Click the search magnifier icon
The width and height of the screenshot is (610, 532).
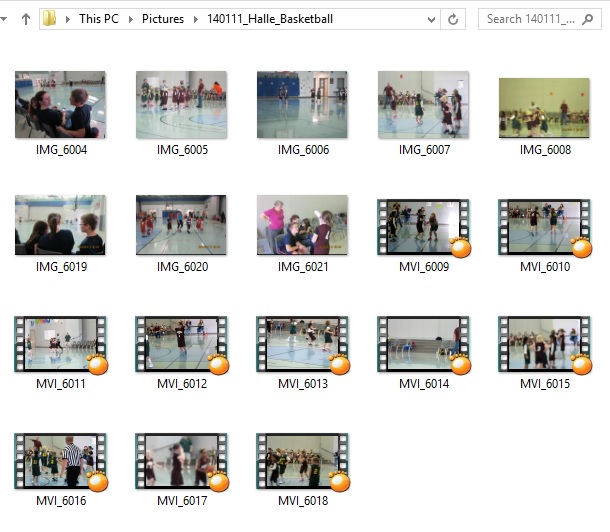tap(587, 19)
